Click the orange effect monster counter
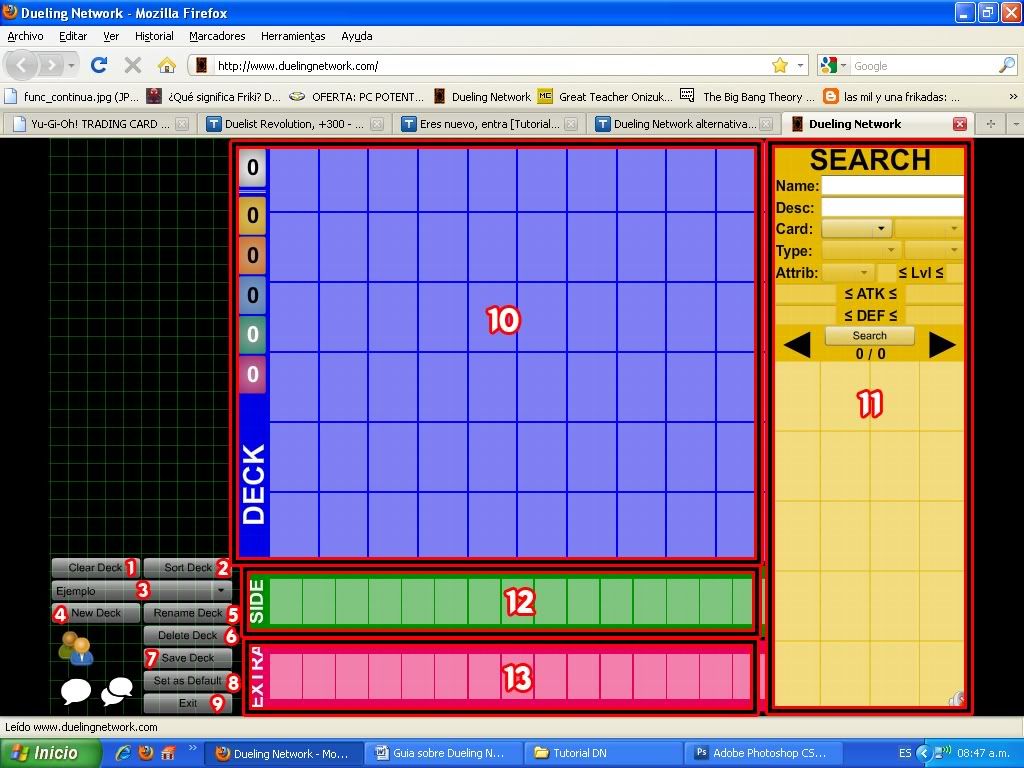 click(253, 255)
